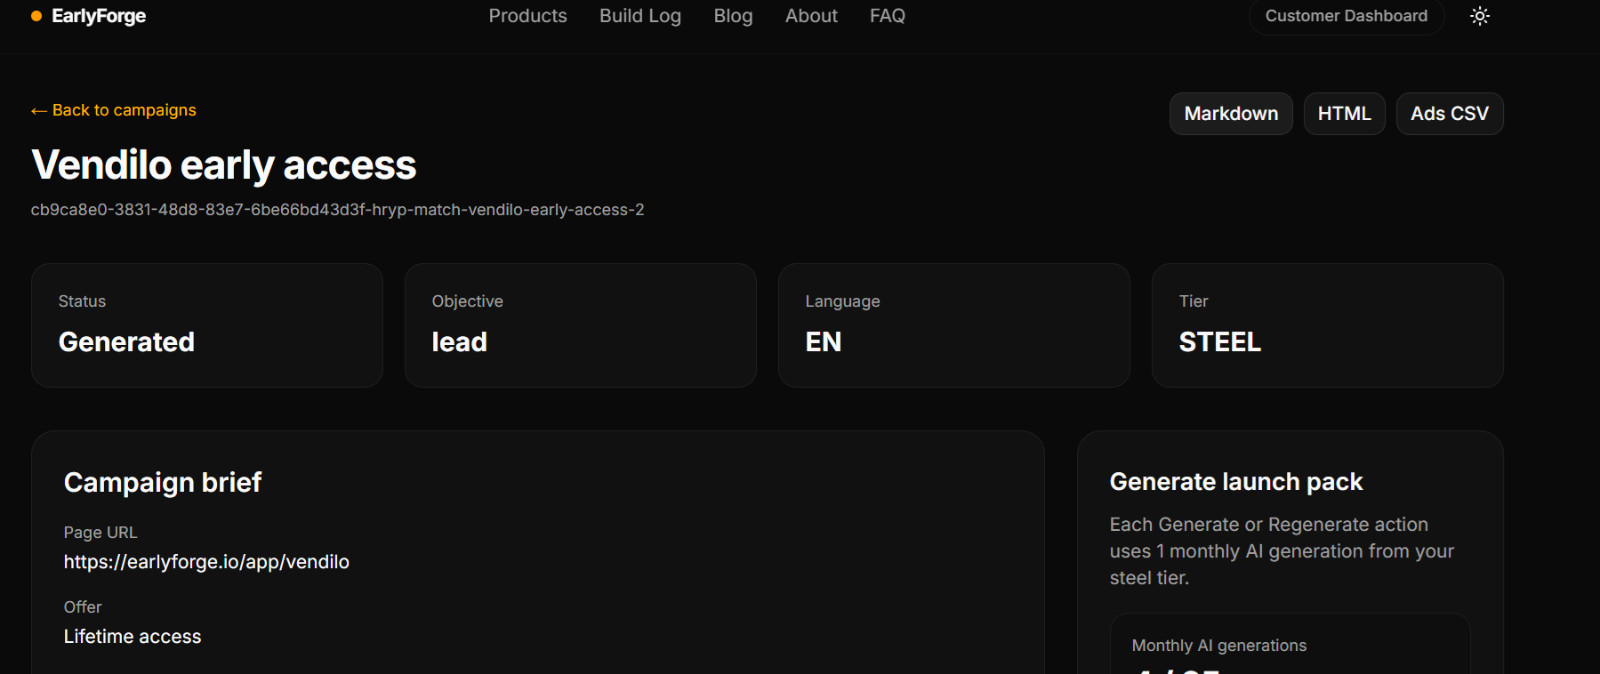Click the EarlyForge brand name
This screenshot has height=674, width=1600.
tap(99, 16)
